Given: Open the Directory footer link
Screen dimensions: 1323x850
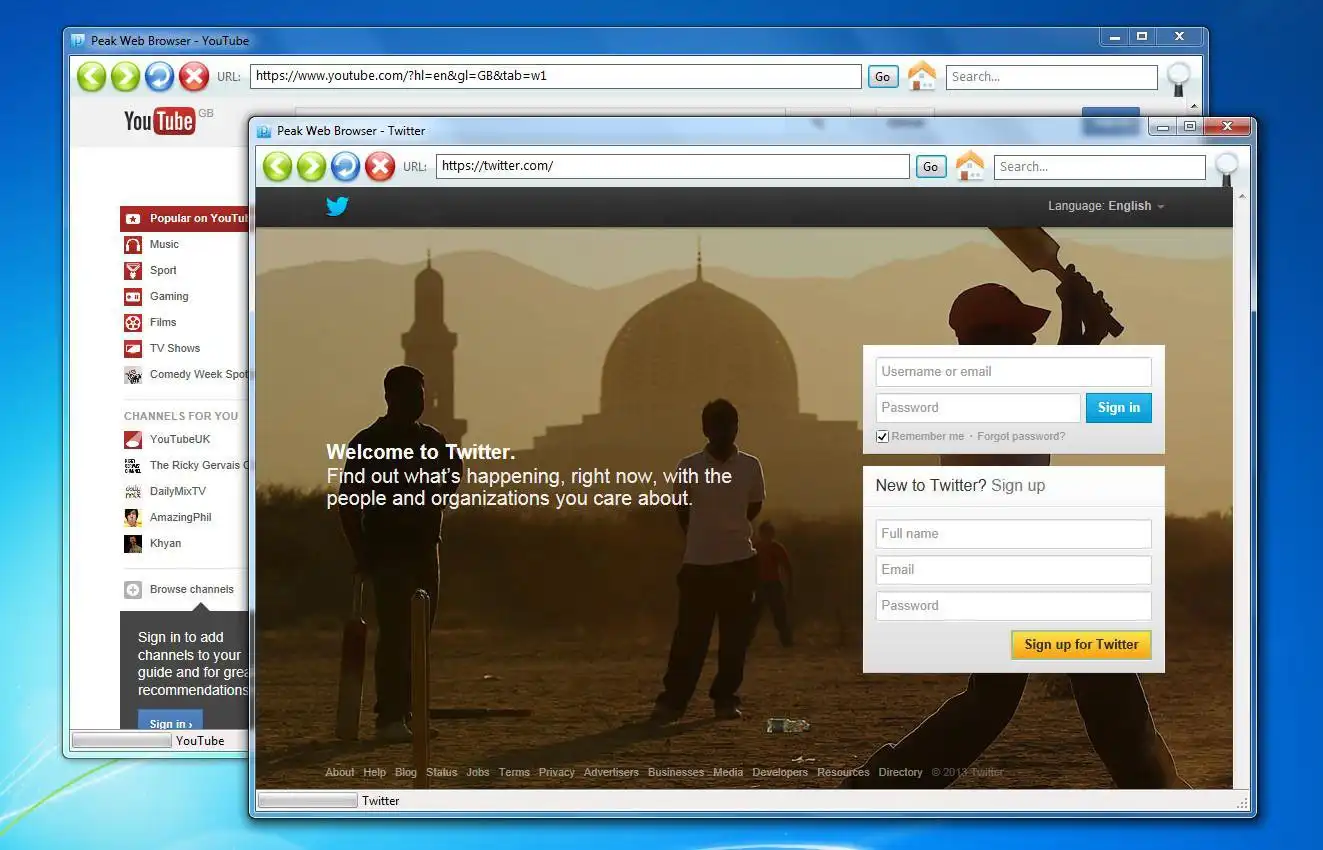Looking at the screenshot, I should point(901,772).
